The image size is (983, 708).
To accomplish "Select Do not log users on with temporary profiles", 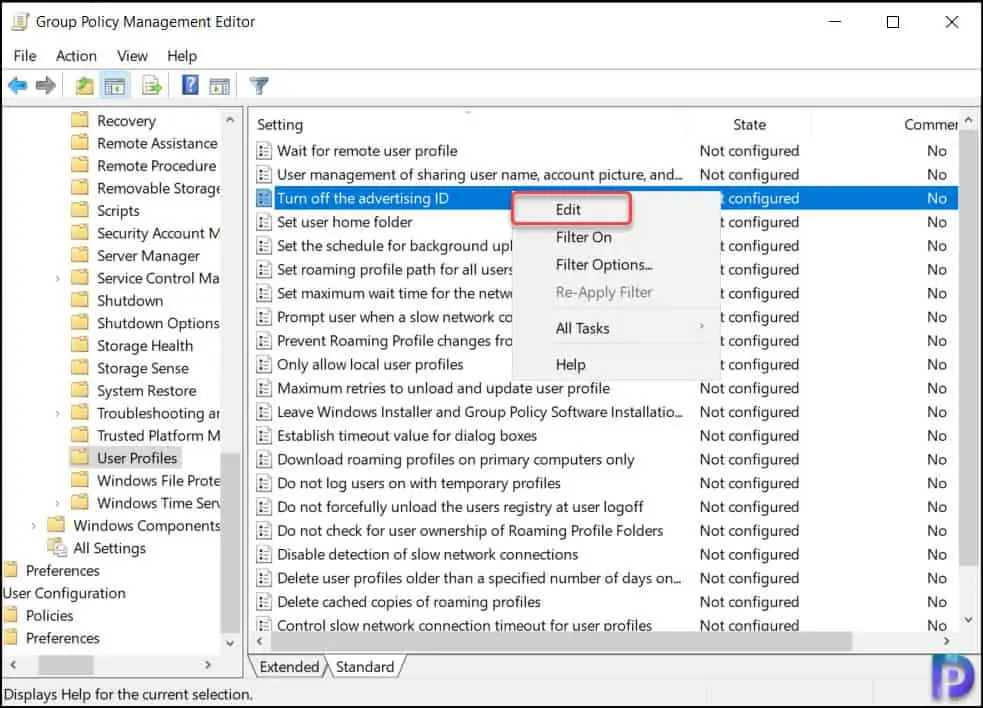I will point(419,483).
